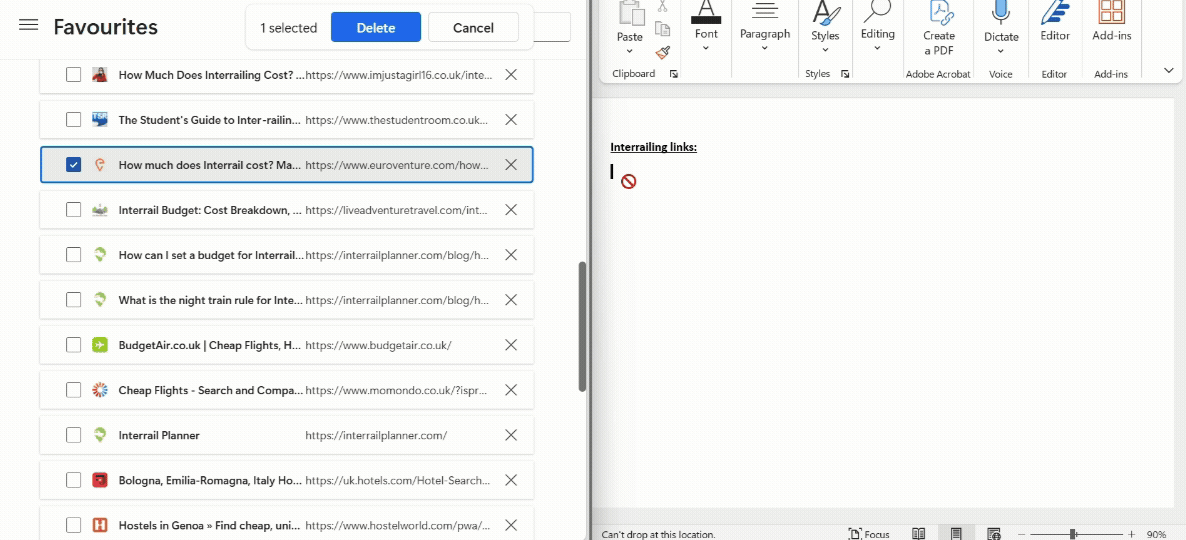Expand the Dictate dropdown arrow
Screen dimensions: 1186x540
[x=1001, y=51]
